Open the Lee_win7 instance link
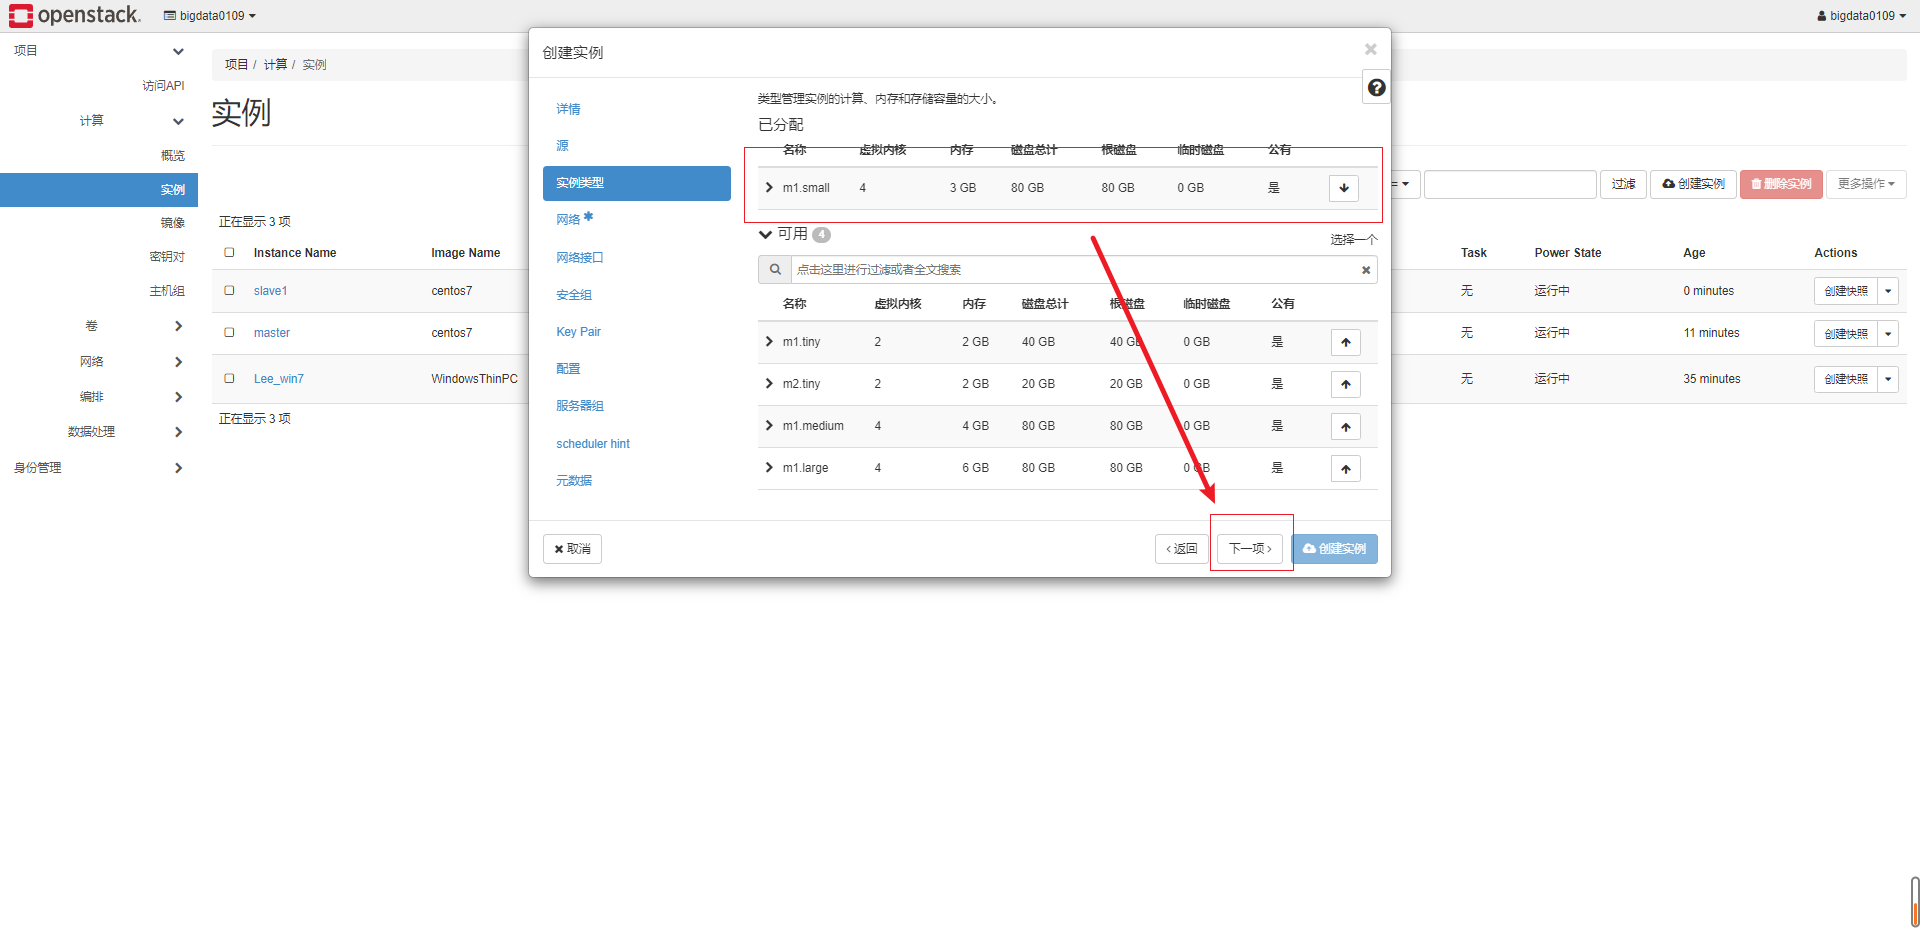The image size is (1920, 946). point(279,379)
